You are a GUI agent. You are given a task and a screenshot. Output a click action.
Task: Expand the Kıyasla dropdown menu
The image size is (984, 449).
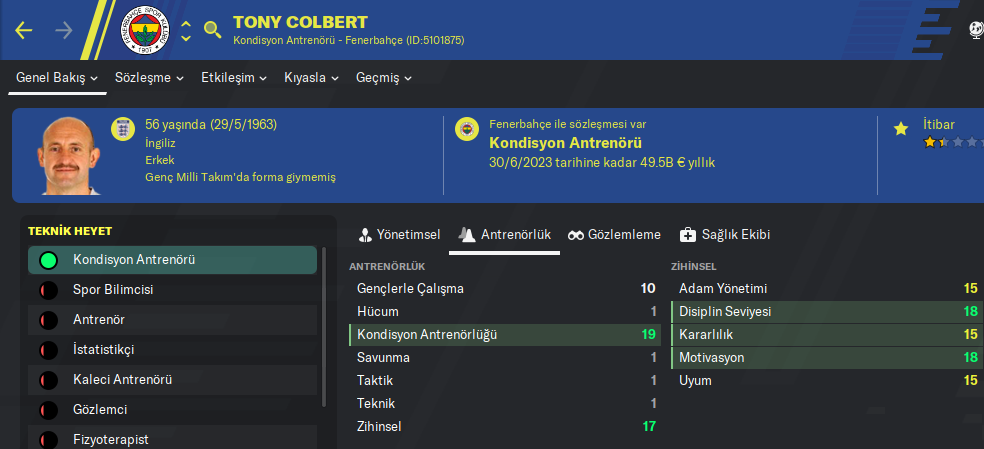[x=311, y=78]
